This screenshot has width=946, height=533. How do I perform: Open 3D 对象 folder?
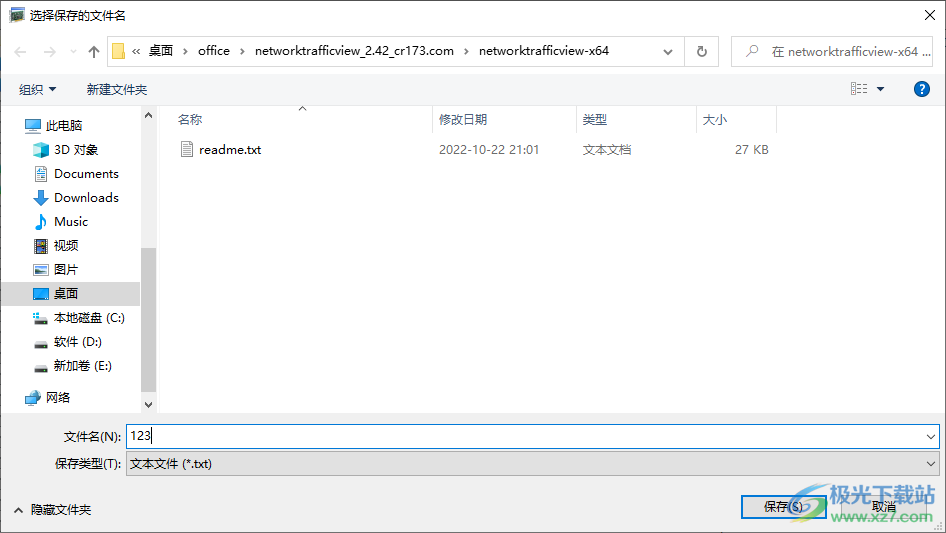76,150
